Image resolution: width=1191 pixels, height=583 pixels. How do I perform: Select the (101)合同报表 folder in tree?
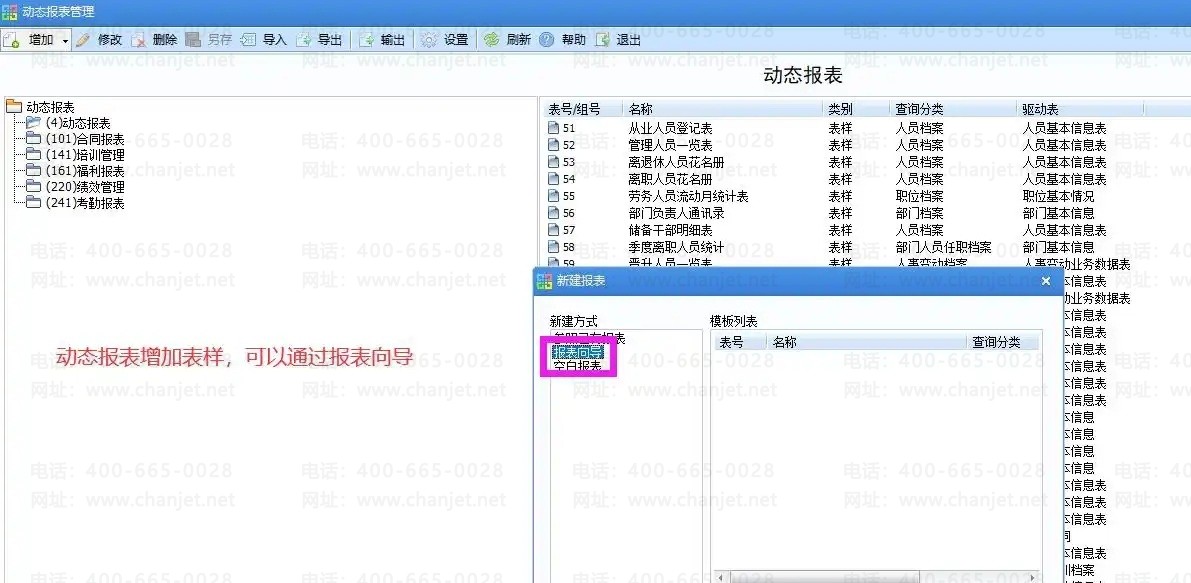coord(84,139)
